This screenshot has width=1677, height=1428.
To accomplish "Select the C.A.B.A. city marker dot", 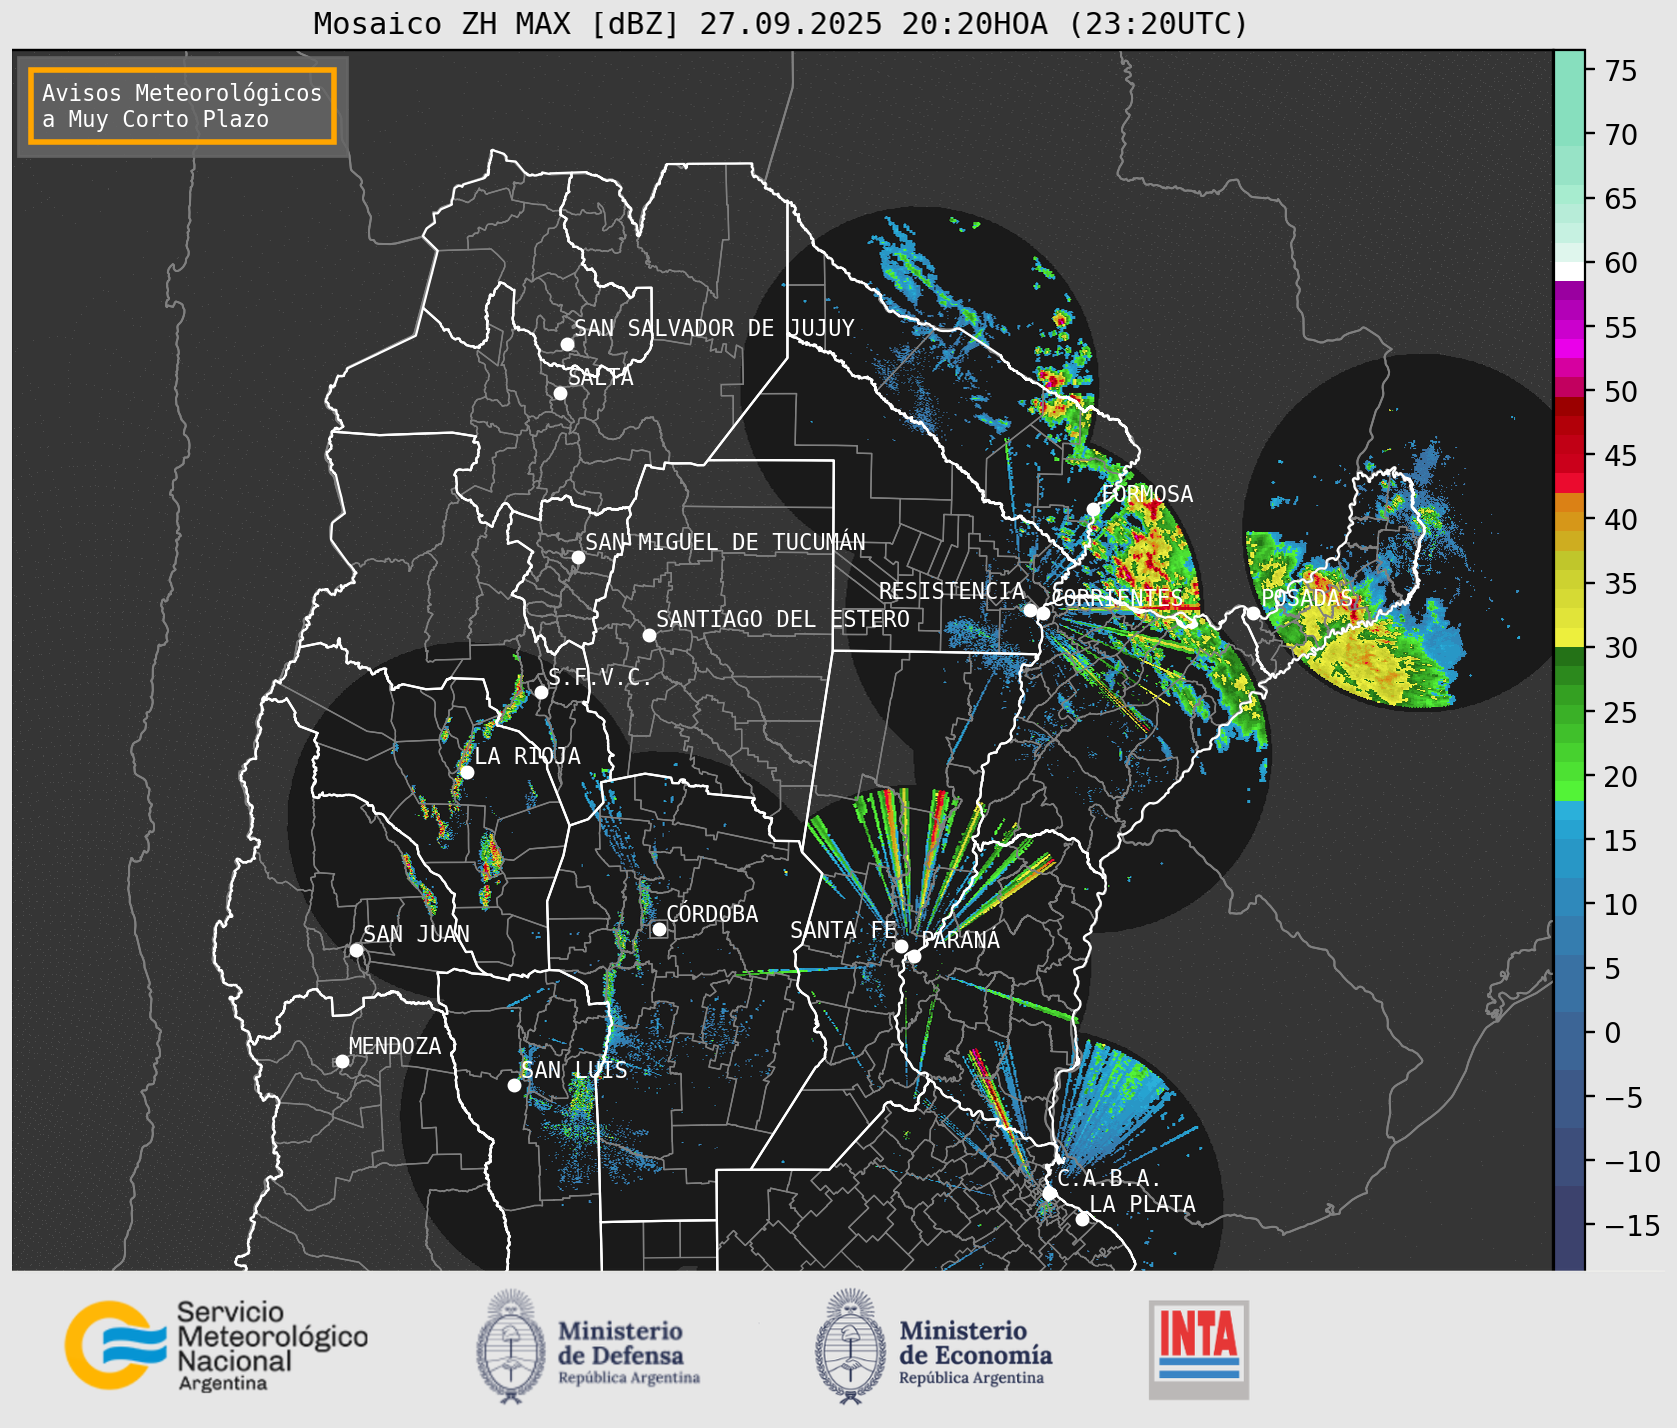I will click(x=1049, y=1193).
